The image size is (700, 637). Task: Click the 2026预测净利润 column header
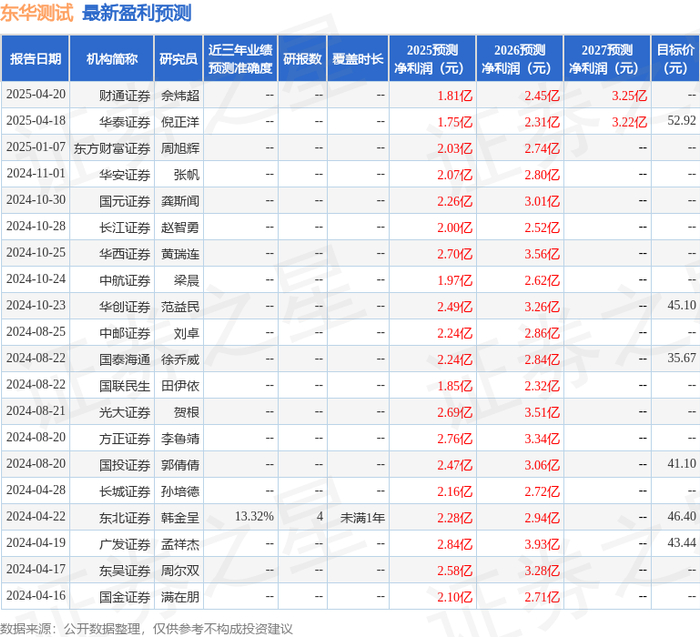click(x=520, y=58)
